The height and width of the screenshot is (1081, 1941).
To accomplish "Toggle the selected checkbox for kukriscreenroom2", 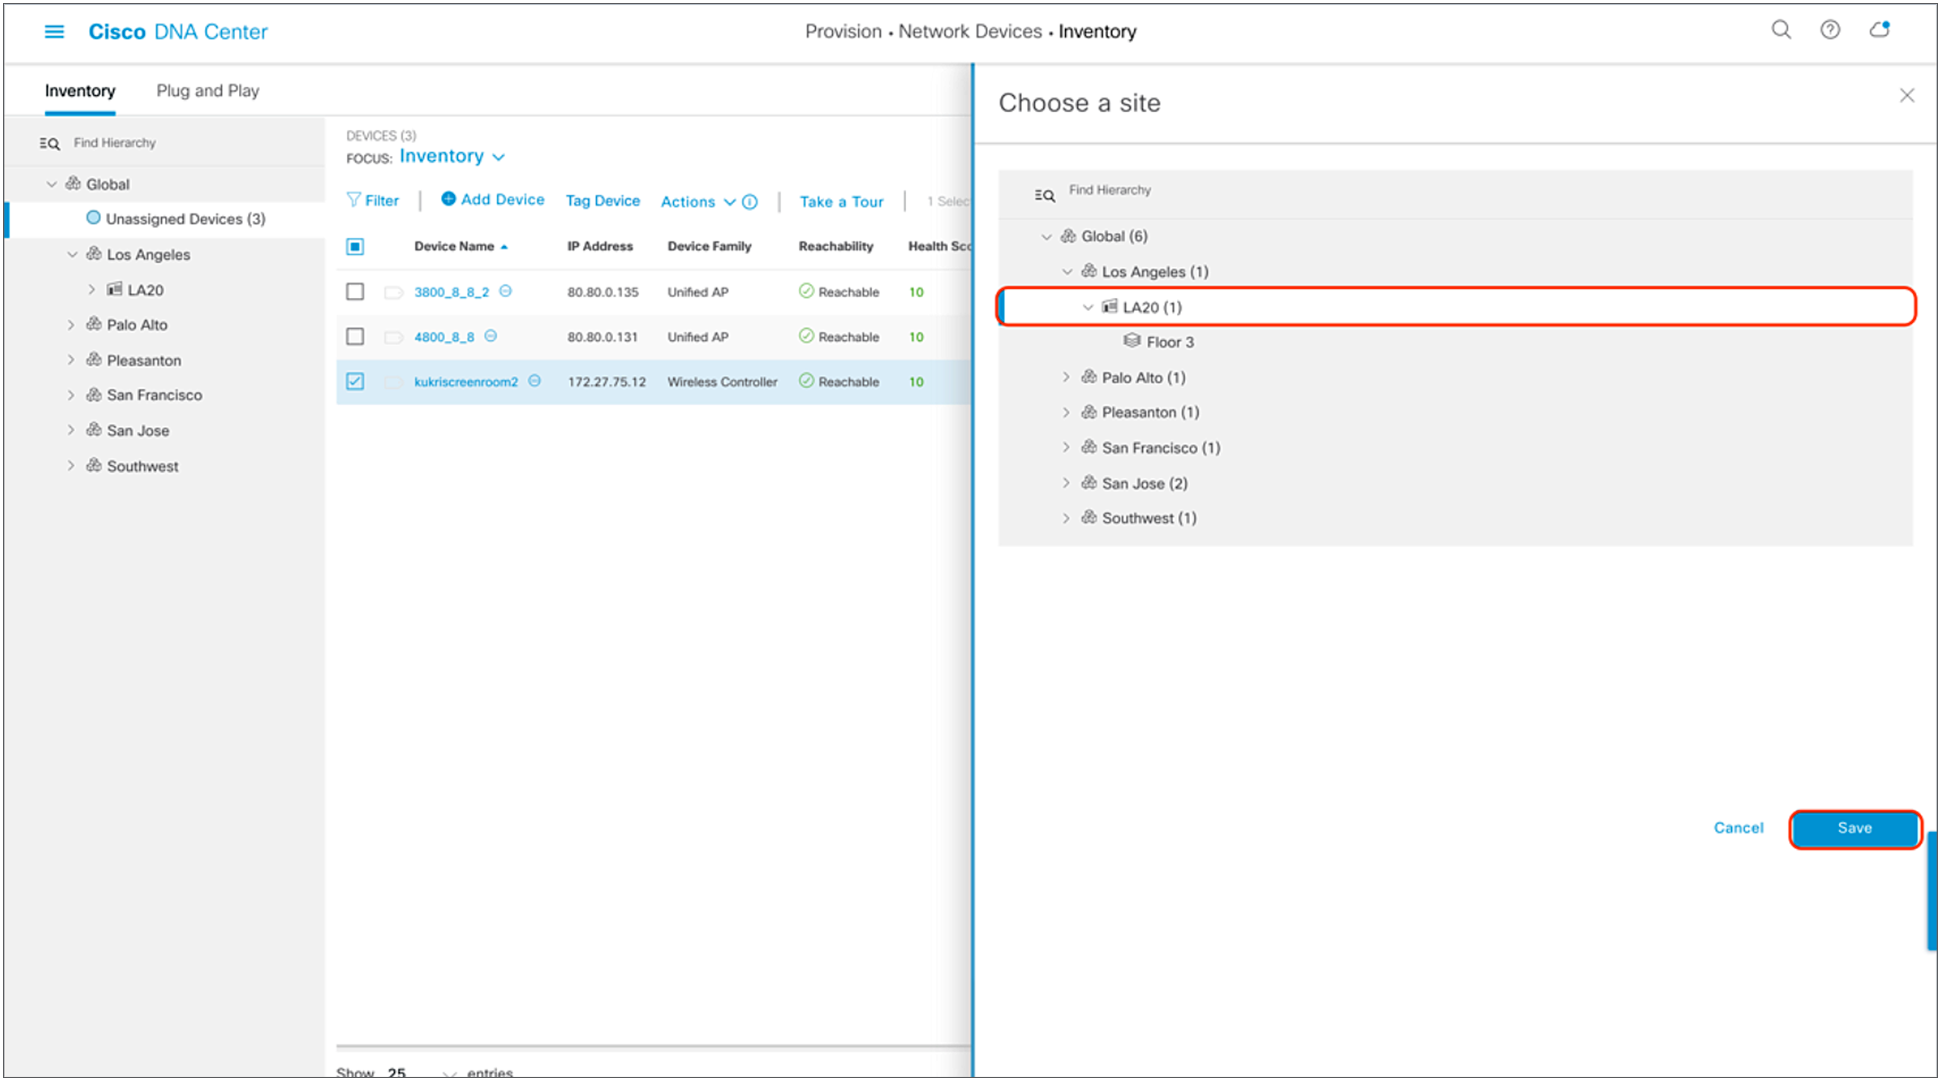I will (354, 382).
